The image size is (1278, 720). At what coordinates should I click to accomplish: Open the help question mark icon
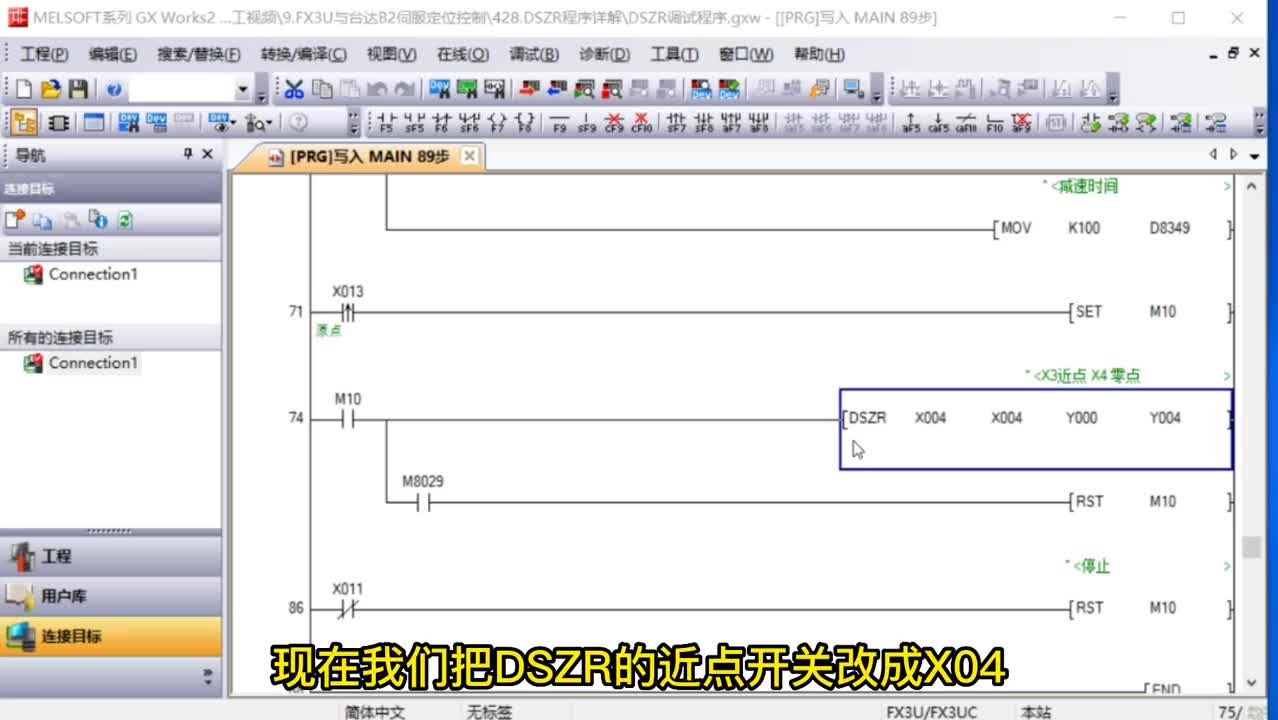[x=113, y=90]
